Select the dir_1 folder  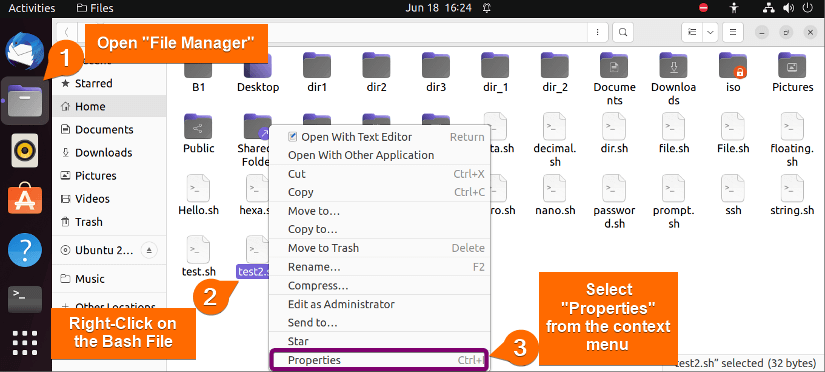point(495,73)
